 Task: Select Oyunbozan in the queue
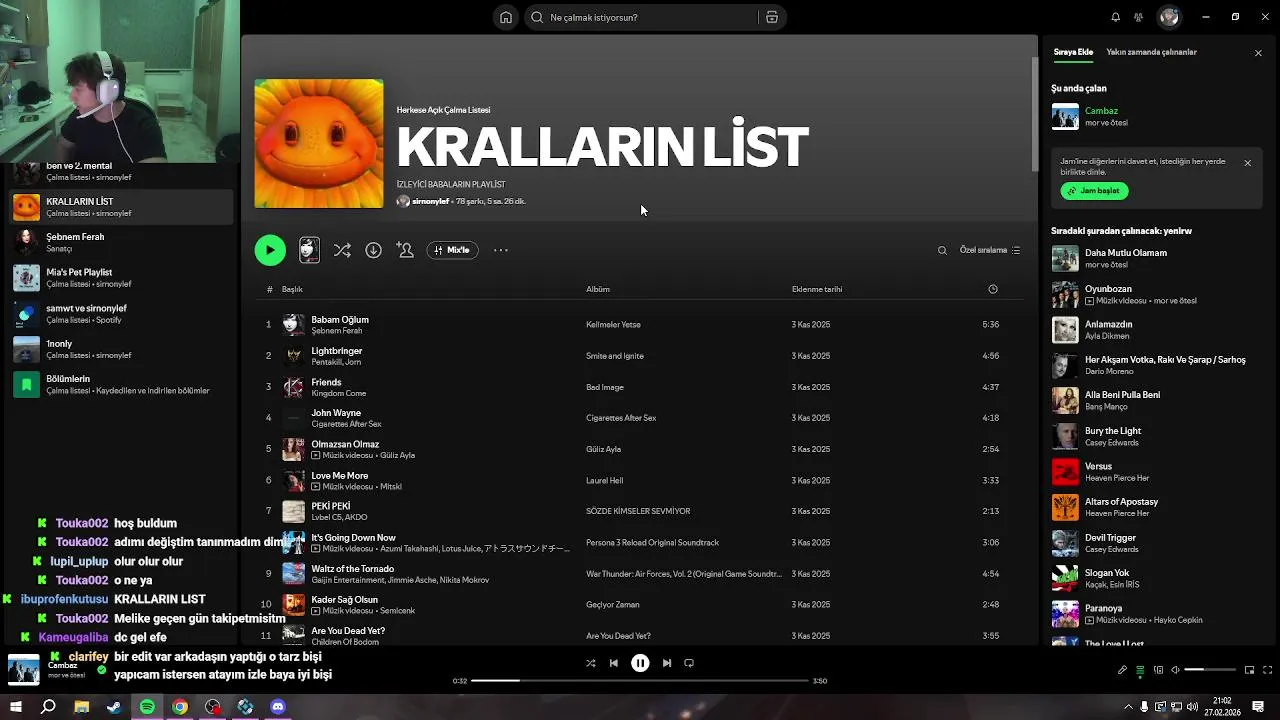pos(1108,289)
